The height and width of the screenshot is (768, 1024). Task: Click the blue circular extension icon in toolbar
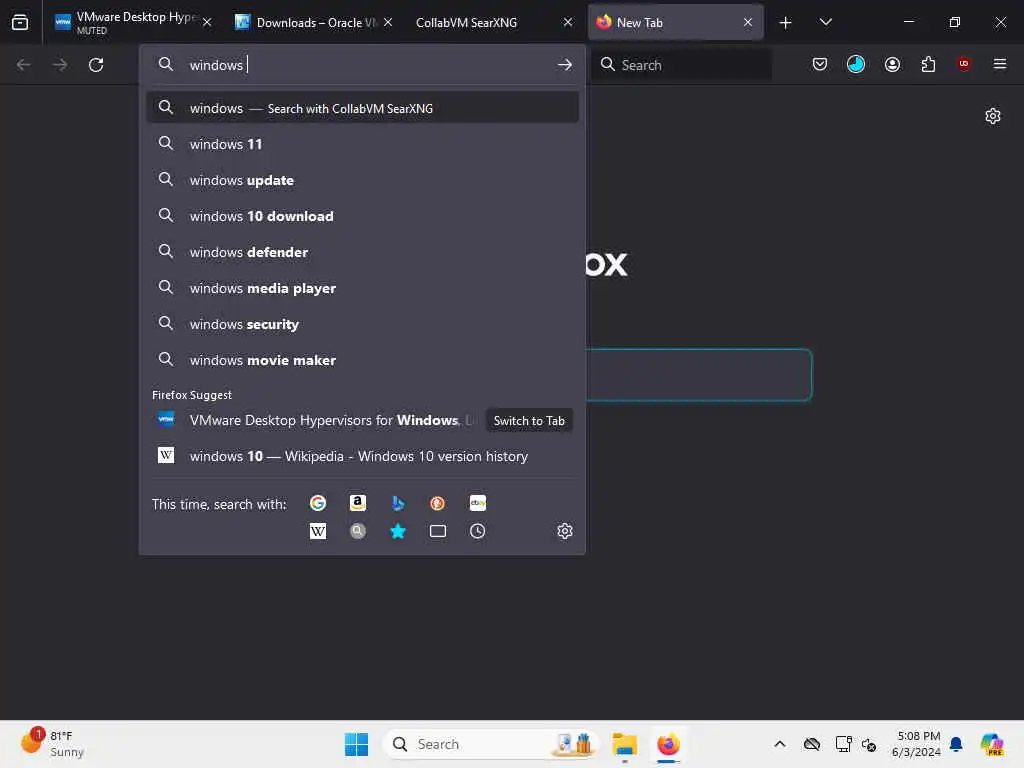[x=856, y=64]
